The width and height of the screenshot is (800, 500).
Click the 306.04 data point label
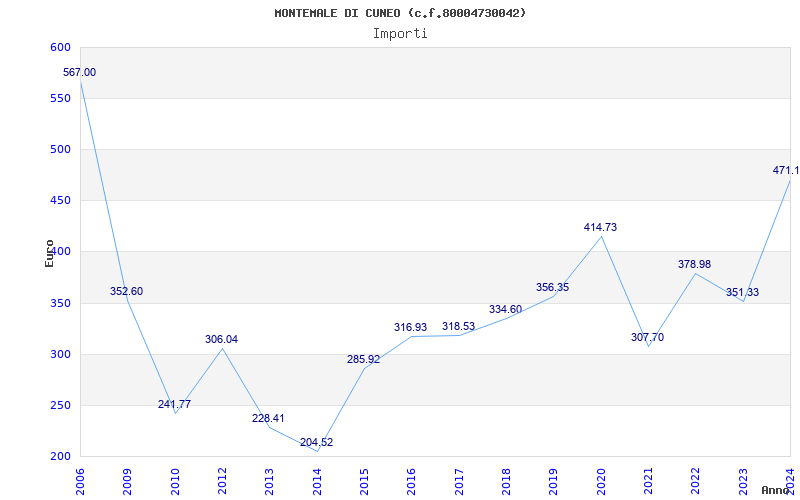(221, 339)
